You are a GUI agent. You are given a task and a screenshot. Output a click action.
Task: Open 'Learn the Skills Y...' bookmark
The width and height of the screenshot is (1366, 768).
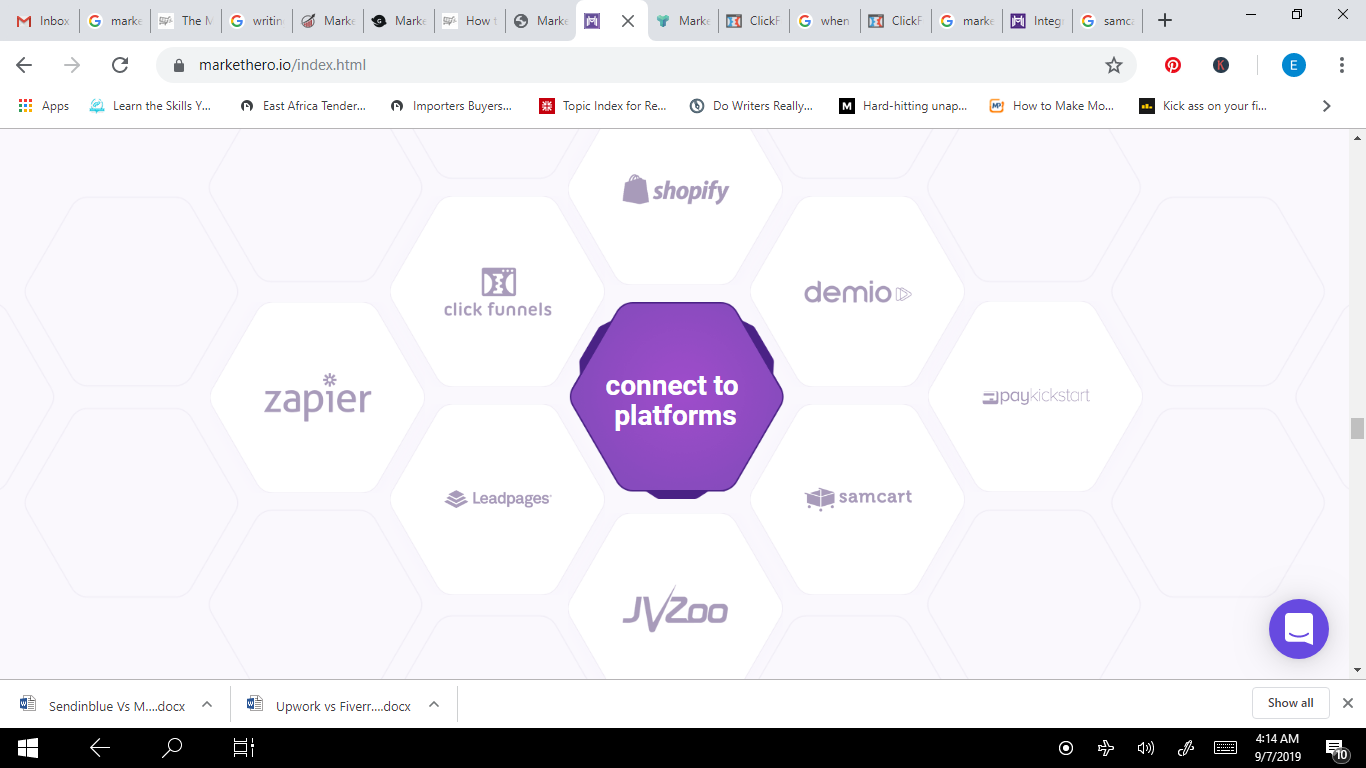coord(150,105)
